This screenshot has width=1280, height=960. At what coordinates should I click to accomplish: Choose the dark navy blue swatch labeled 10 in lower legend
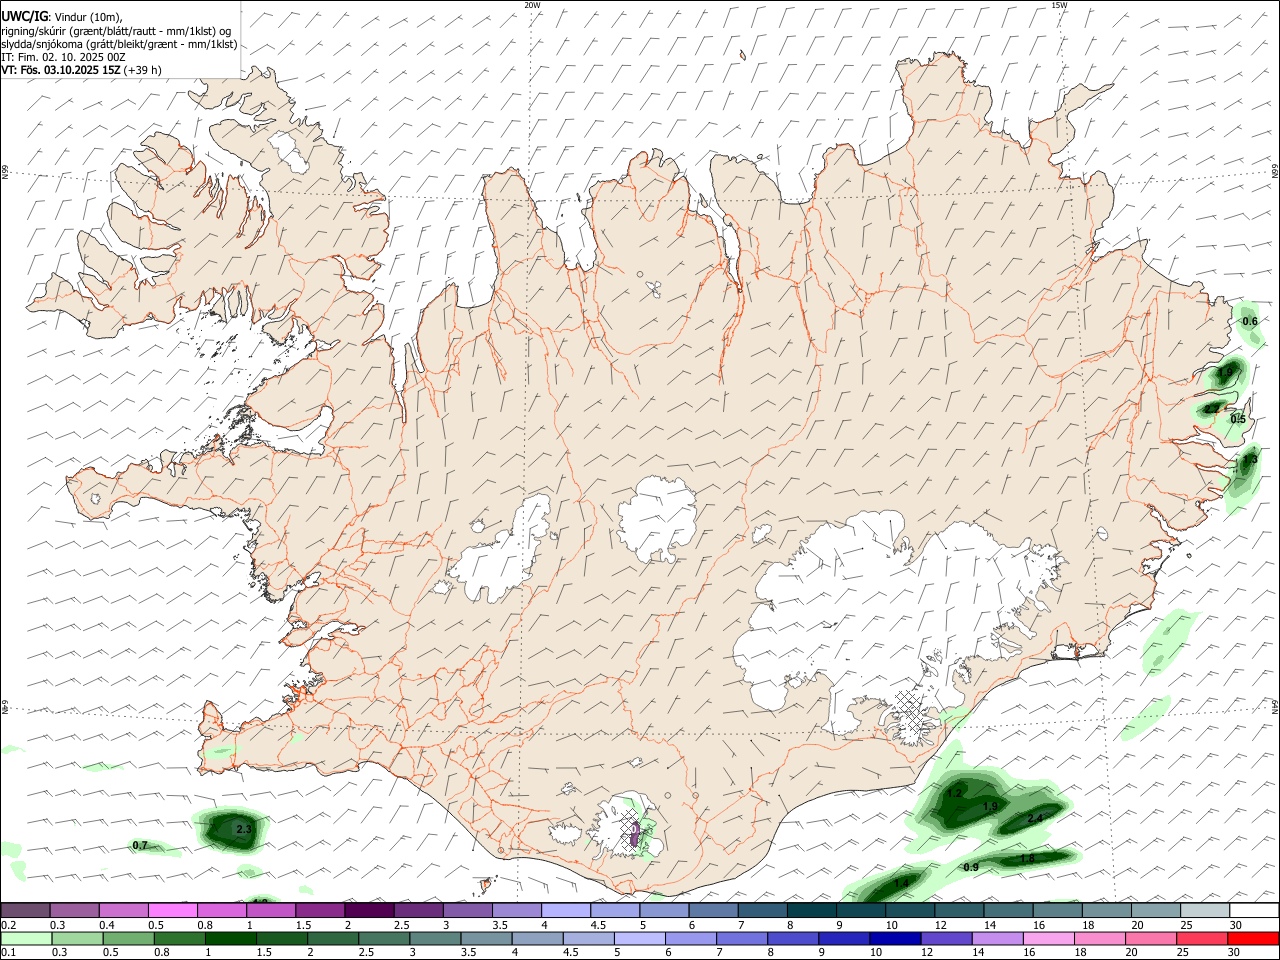[894, 938]
